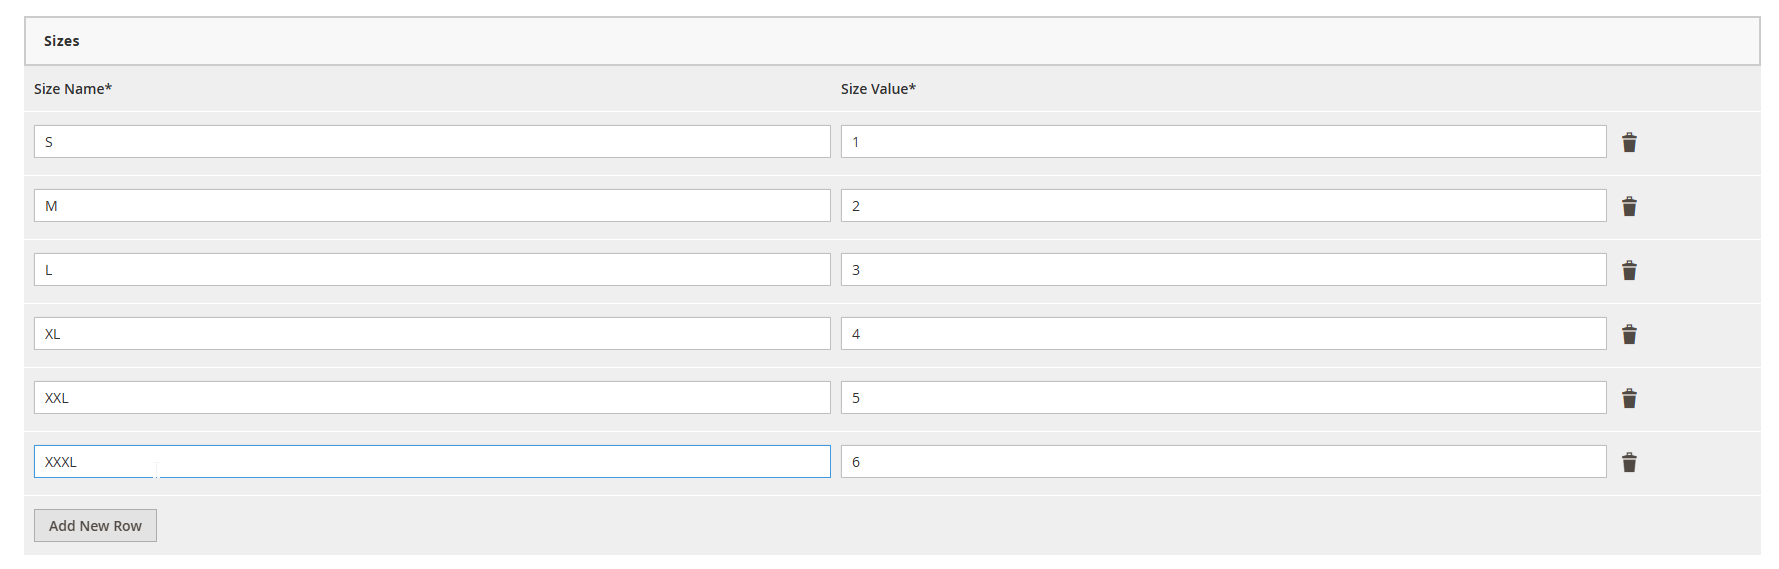Focus the Size Name field containing S
Screen dimensions: 1779x569
tap(432, 142)
